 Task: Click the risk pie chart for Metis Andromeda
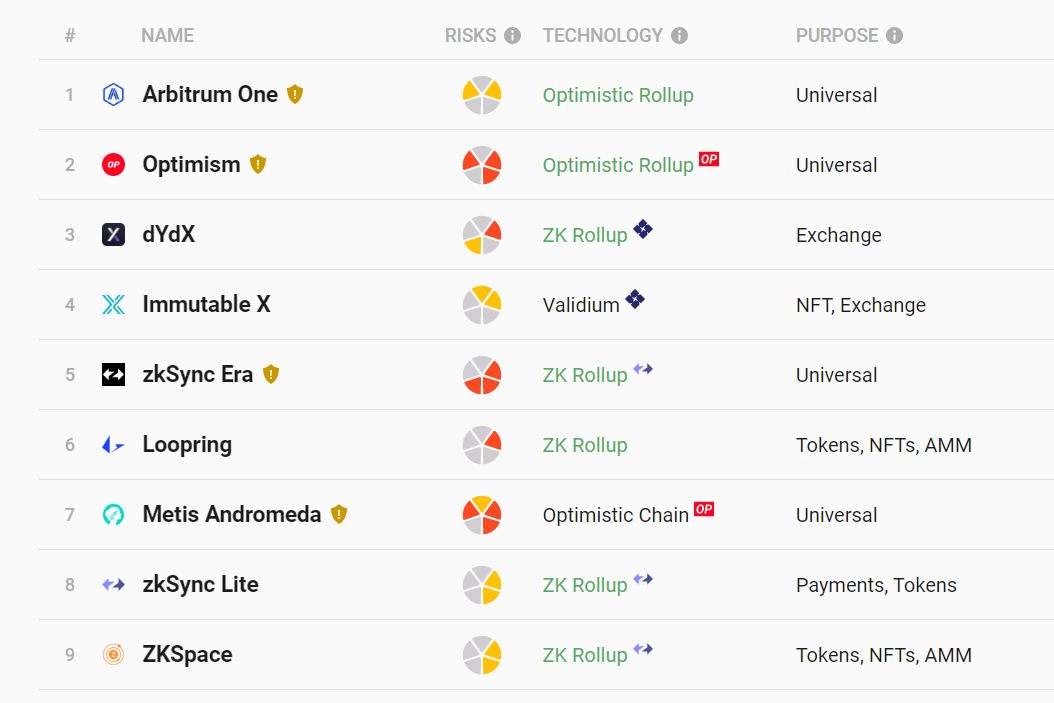[482, 515]
